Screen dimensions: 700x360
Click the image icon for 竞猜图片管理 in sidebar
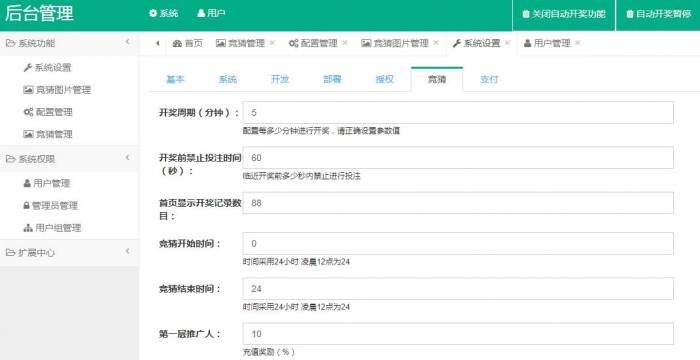click(28, 90)
